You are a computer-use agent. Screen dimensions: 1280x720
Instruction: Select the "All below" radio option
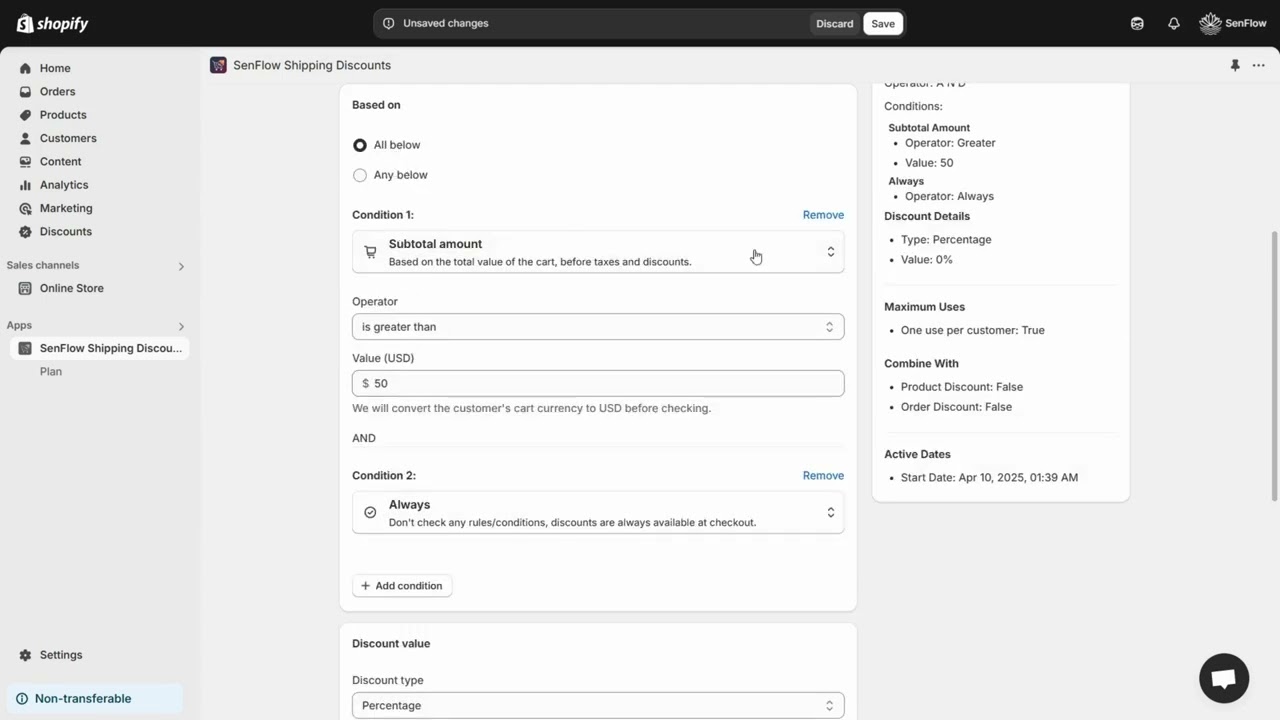[360, 145]
